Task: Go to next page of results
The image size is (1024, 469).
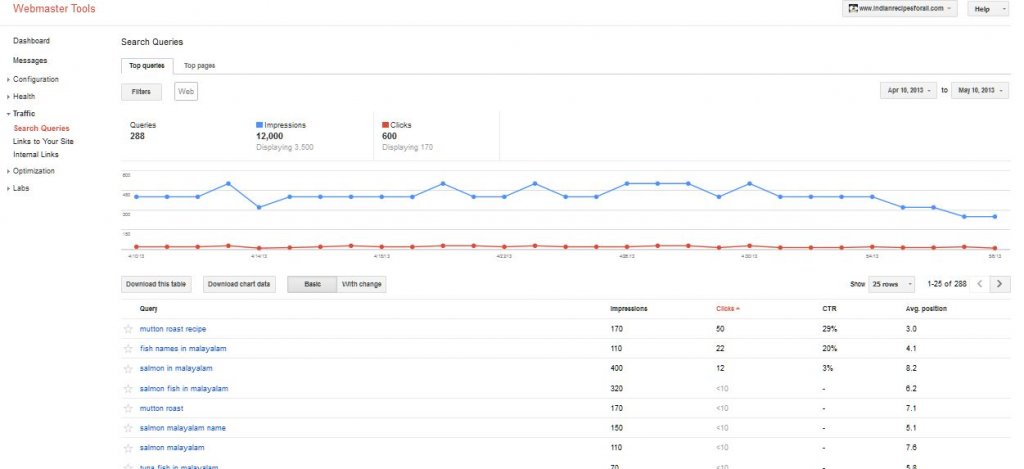Action: tap(1000, 284)
